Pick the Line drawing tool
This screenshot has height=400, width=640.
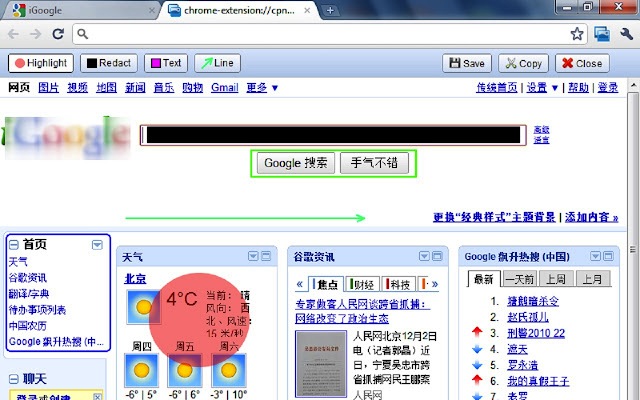[x=217, y=63]
